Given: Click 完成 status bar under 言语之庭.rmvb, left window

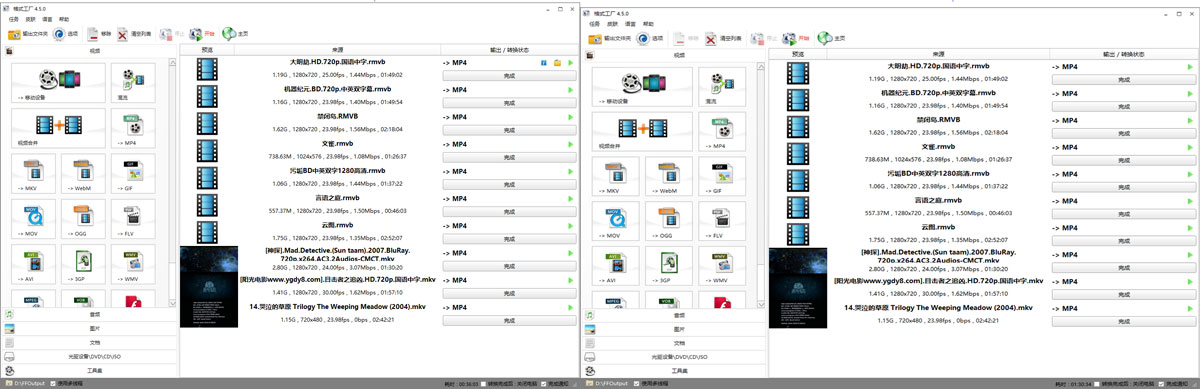Looking at the screenshot, I should pyautogui.click(x=509, y=211).
